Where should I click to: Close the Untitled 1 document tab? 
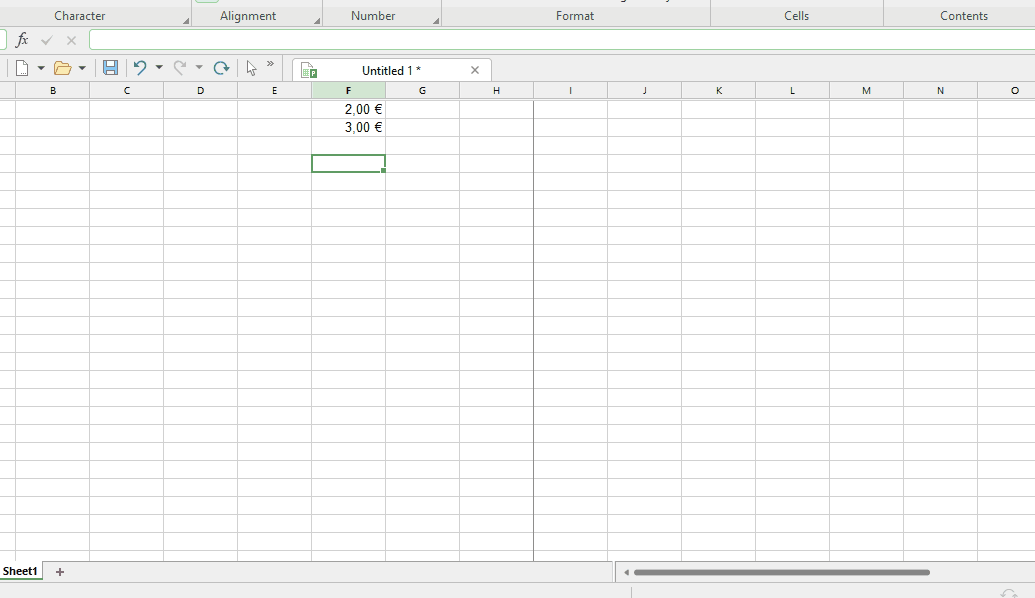point(475,70)
